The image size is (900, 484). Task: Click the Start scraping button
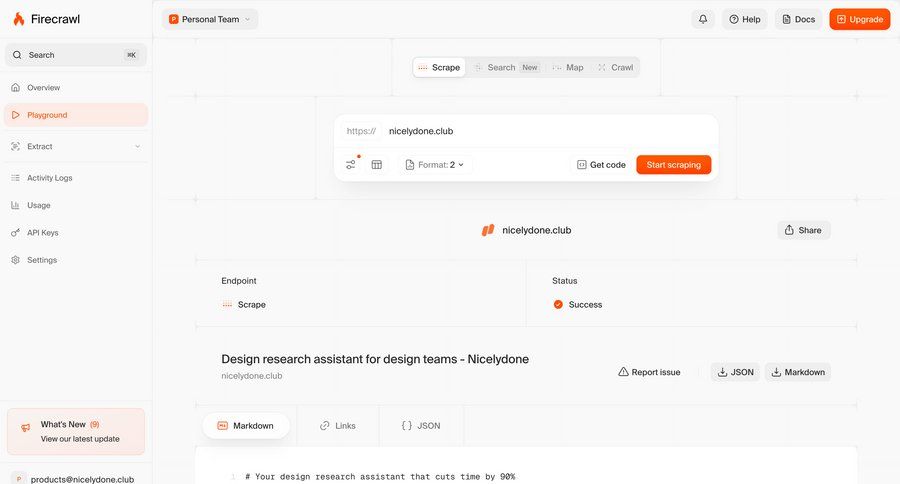(673, 165)
